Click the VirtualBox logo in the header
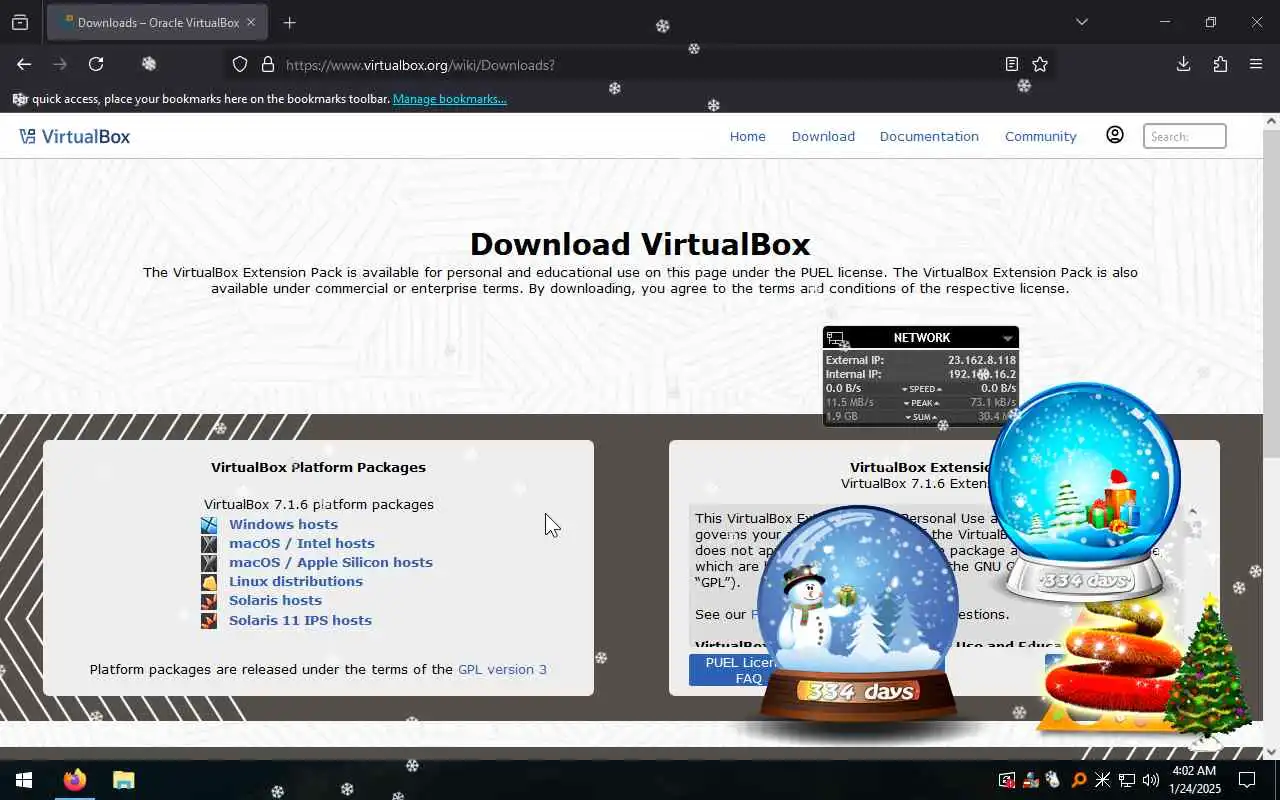Image resolution: width=1280 pixels, height=800 pixels. coord(75,136)
